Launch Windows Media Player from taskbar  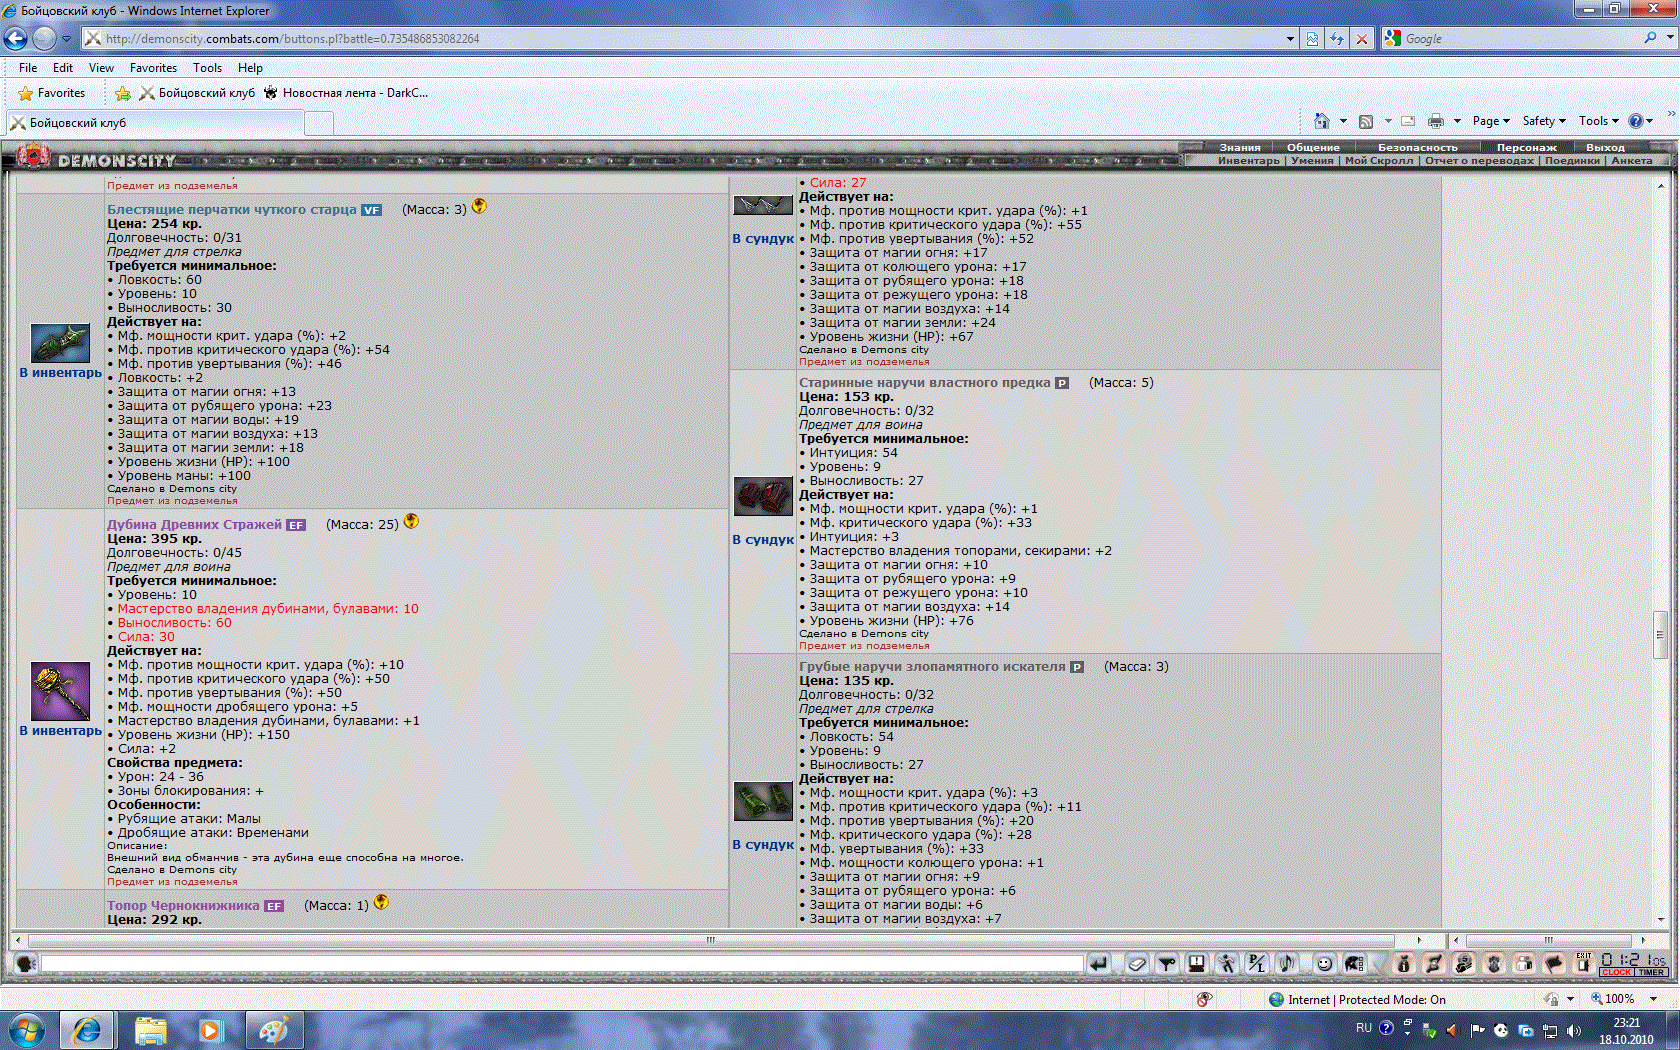click(x=210, y=1030)
